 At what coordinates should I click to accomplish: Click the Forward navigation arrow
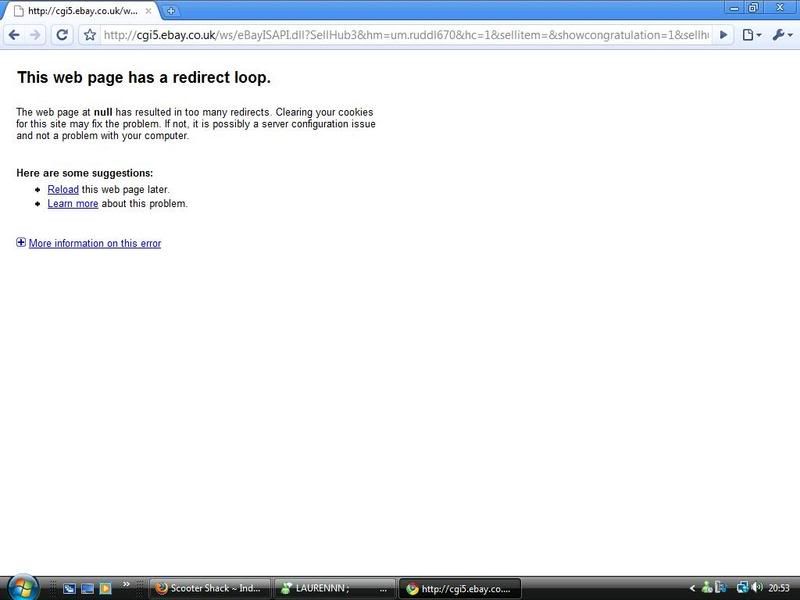pos(36,35)
